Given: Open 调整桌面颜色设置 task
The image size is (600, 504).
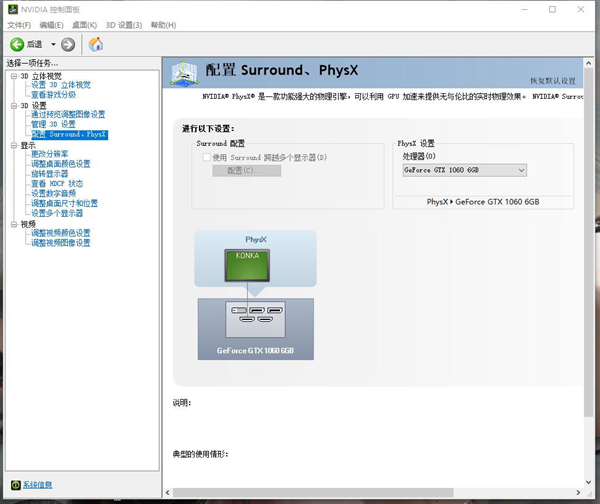Looking at the screenshot, I should [61, 164].
